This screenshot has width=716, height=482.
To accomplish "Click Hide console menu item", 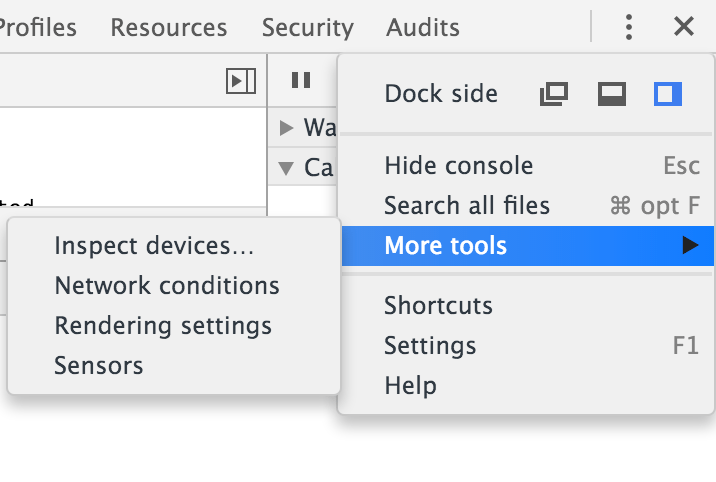I will point(459,165).
